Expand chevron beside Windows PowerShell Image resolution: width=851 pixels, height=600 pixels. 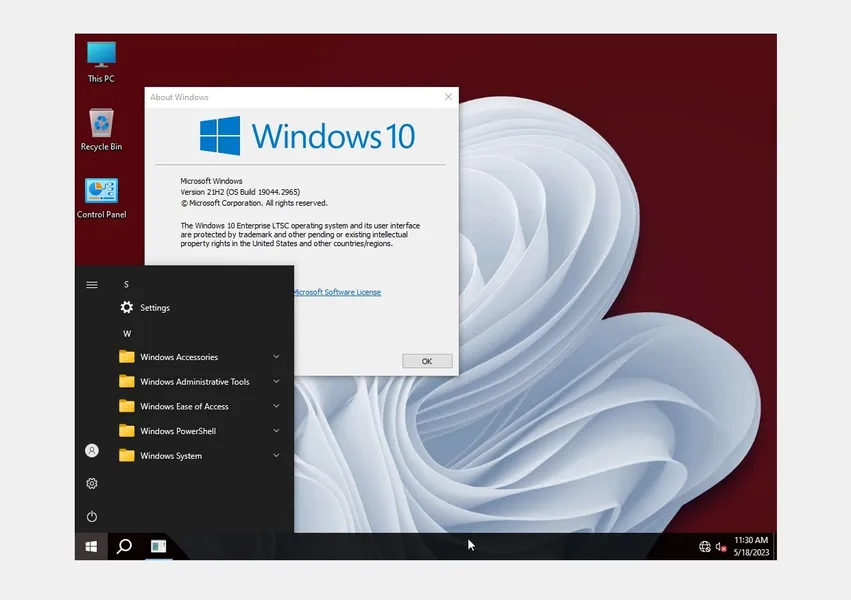coord(276,431)
